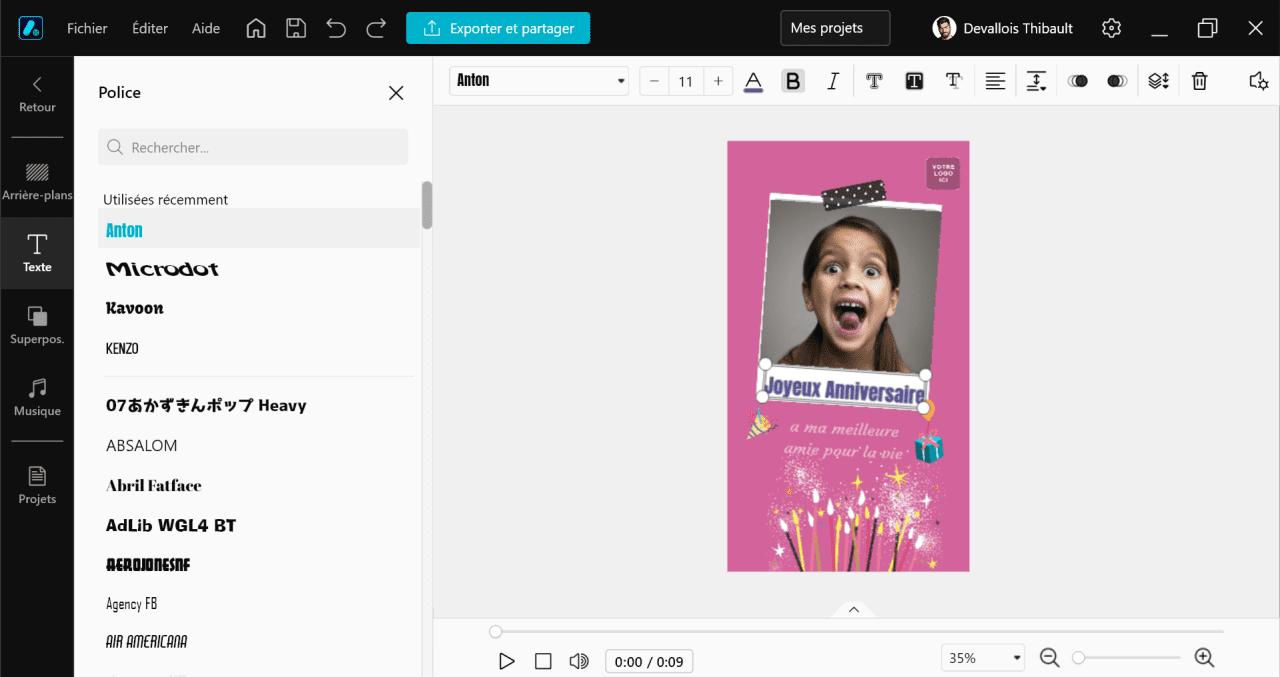Screen dimensions: 1280x677
Task: Open the Musique panel
Action: (37, 395)
